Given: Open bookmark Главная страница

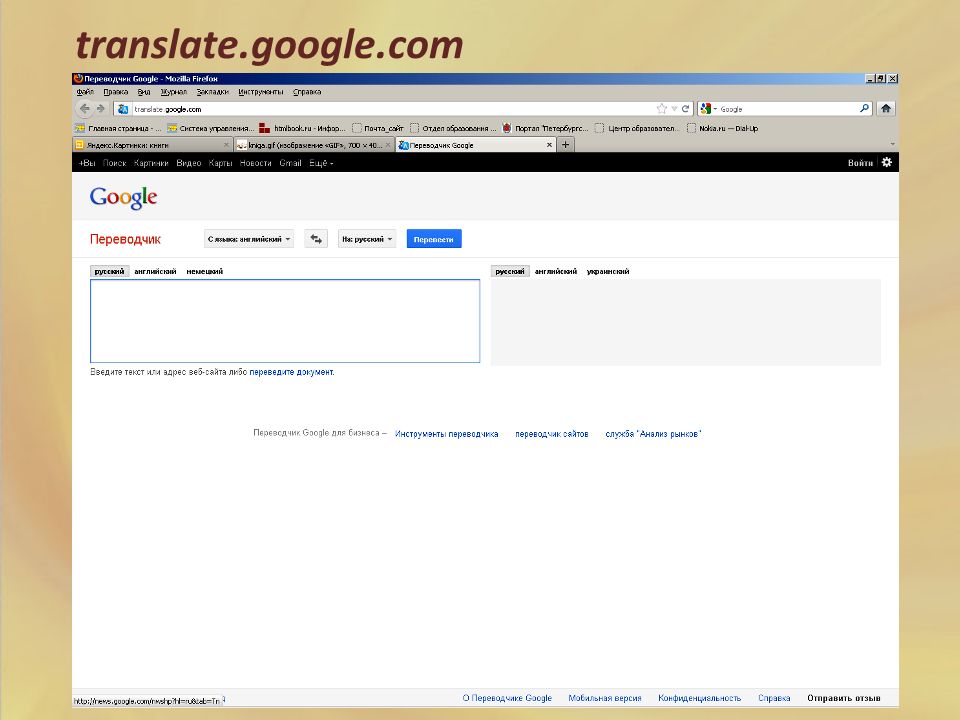Looking at the screenshot, I should click(118, 129).
